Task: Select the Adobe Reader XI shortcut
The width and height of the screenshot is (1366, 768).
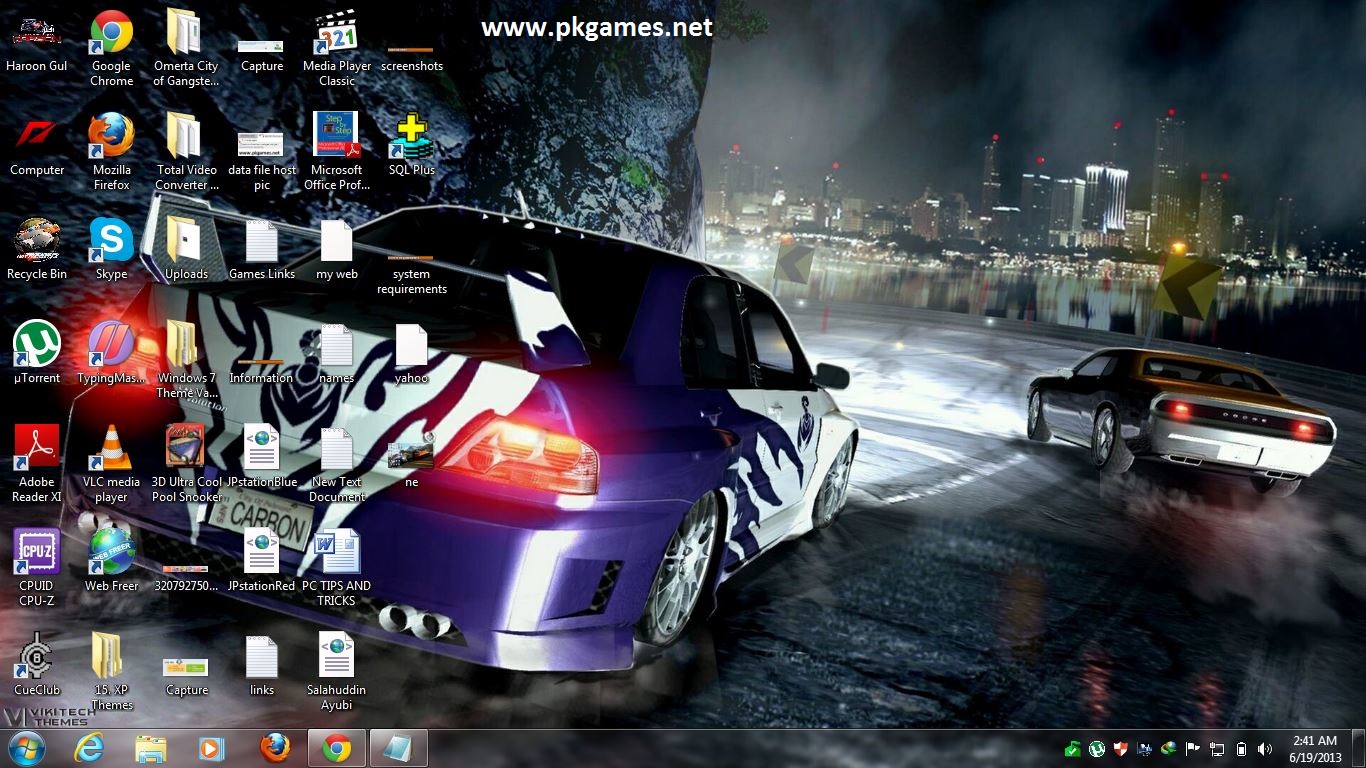Action: click(37, 463)
